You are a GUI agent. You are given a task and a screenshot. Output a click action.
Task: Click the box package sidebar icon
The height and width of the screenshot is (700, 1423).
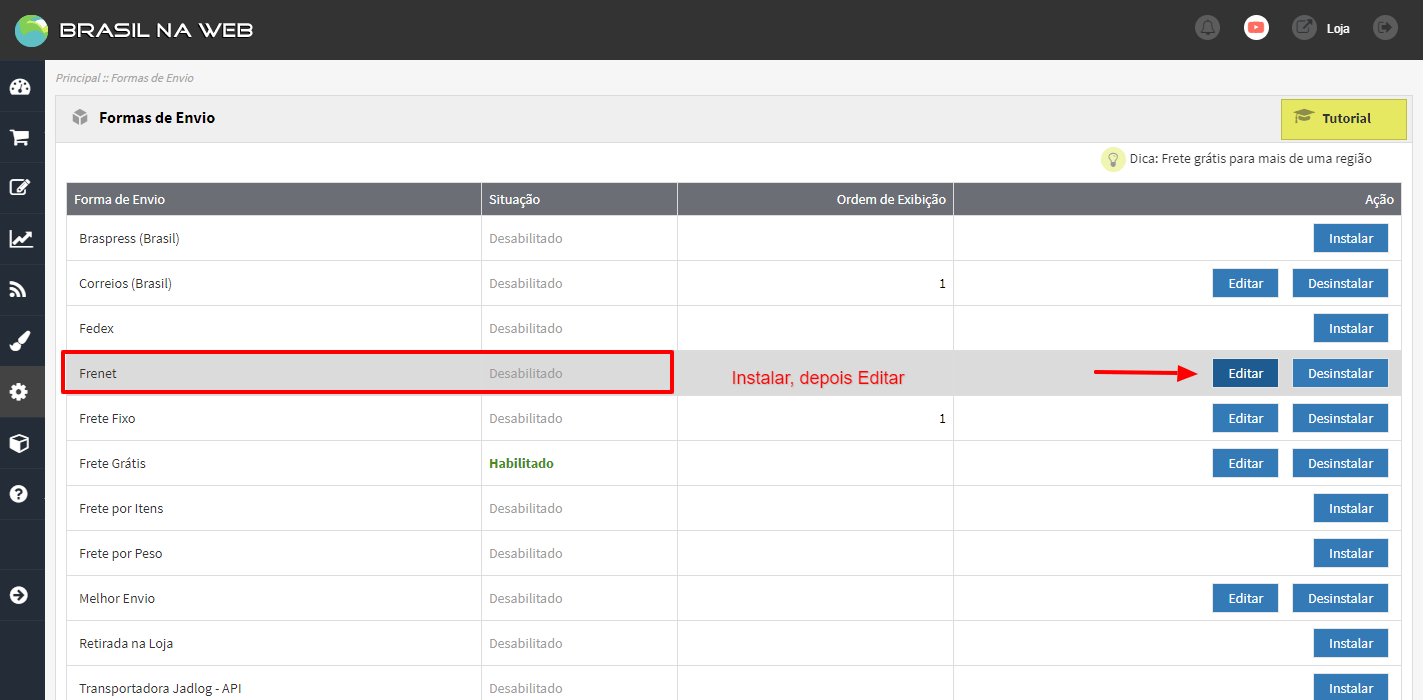(20, 443)
